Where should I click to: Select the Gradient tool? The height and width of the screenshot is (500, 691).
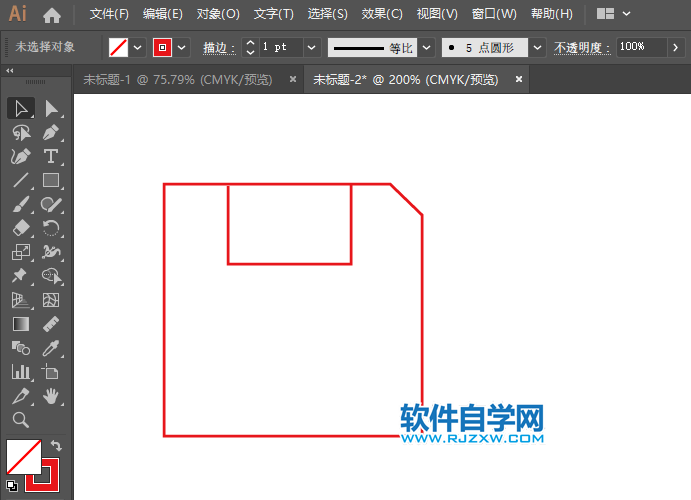[x=21, y=324]
